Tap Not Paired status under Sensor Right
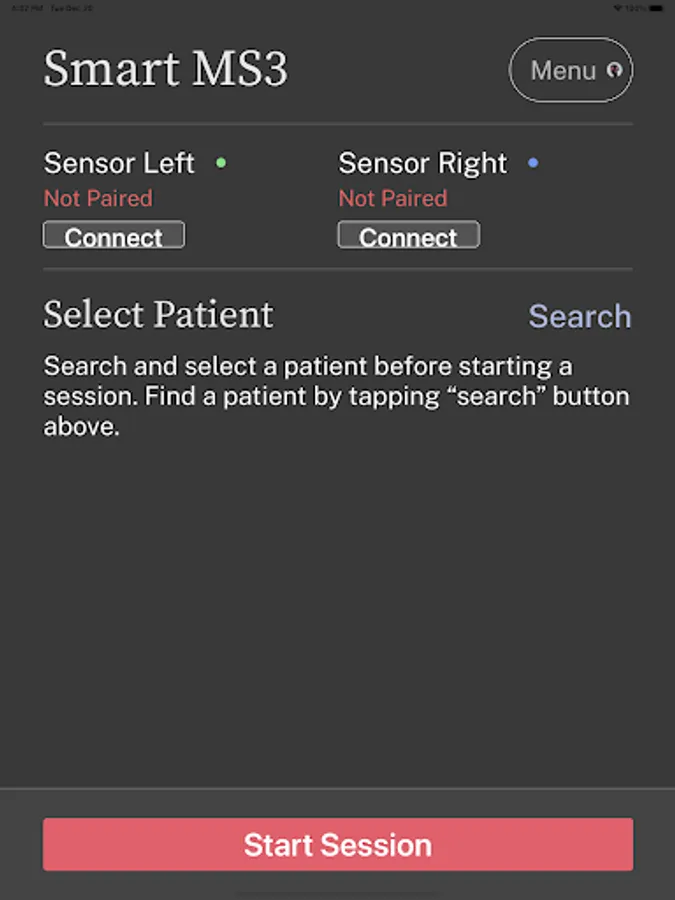 (x=392, y=198)
